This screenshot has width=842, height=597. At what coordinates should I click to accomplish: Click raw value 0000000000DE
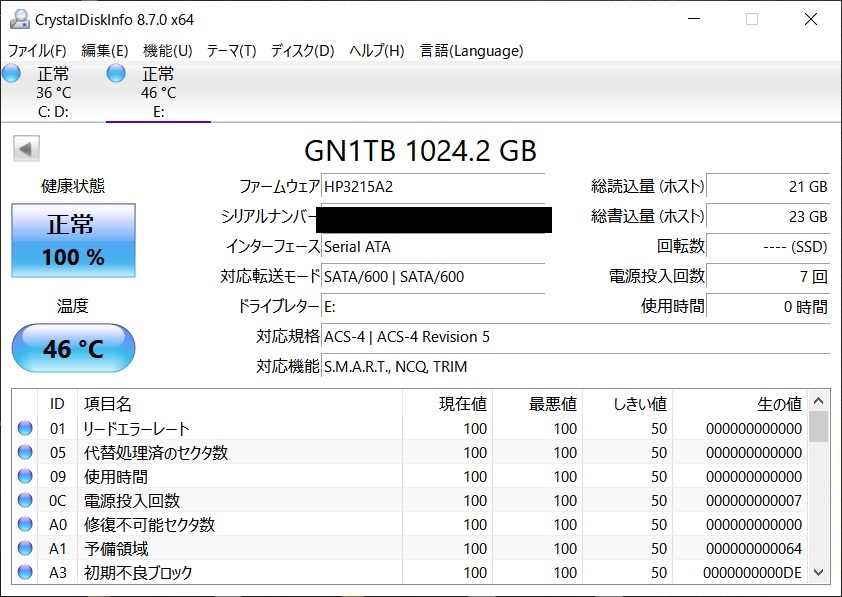pyautogui.click(x=752, y=573)
